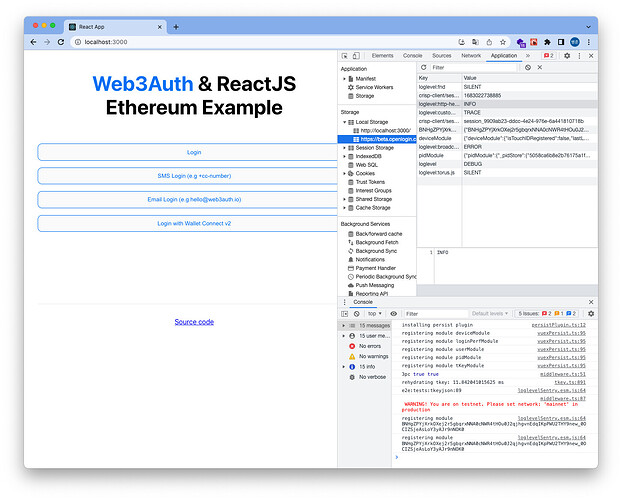Select the Console drawer tab
622x500 pixels.
point(363,302)
